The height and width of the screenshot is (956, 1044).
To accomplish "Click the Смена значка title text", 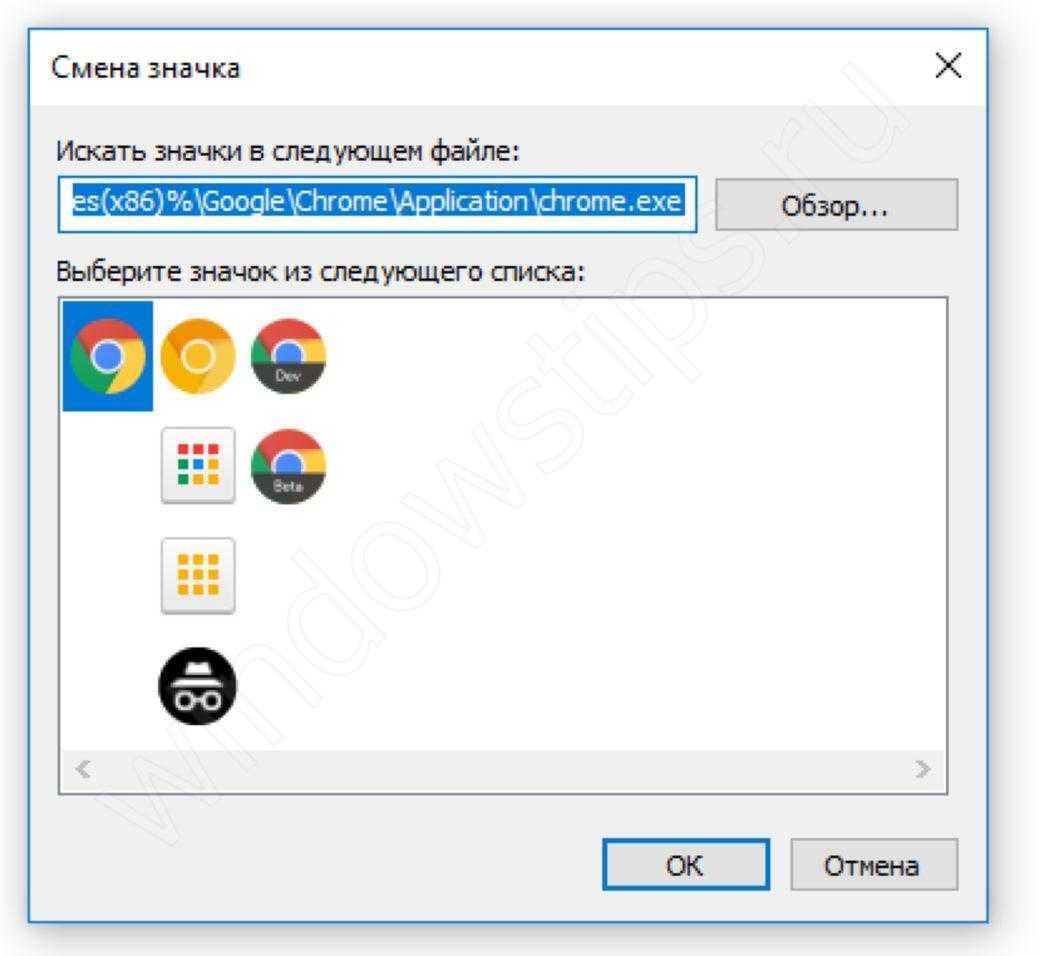I will click(x=145, y=68).
